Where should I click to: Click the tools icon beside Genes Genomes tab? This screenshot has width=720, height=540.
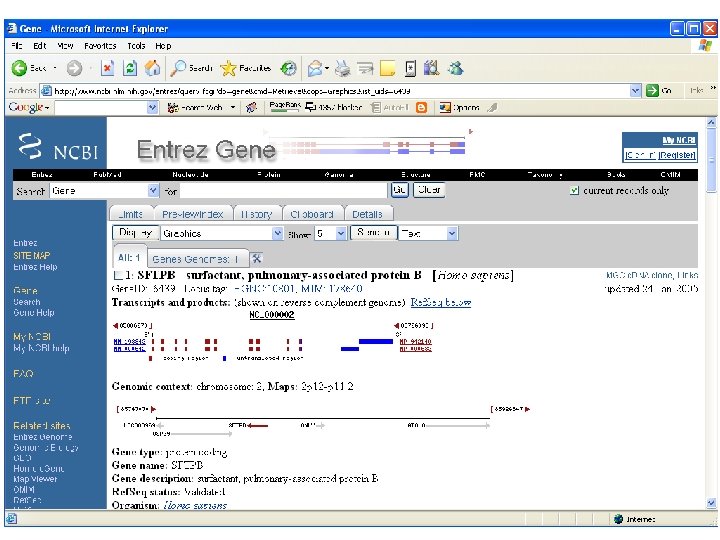257,259
